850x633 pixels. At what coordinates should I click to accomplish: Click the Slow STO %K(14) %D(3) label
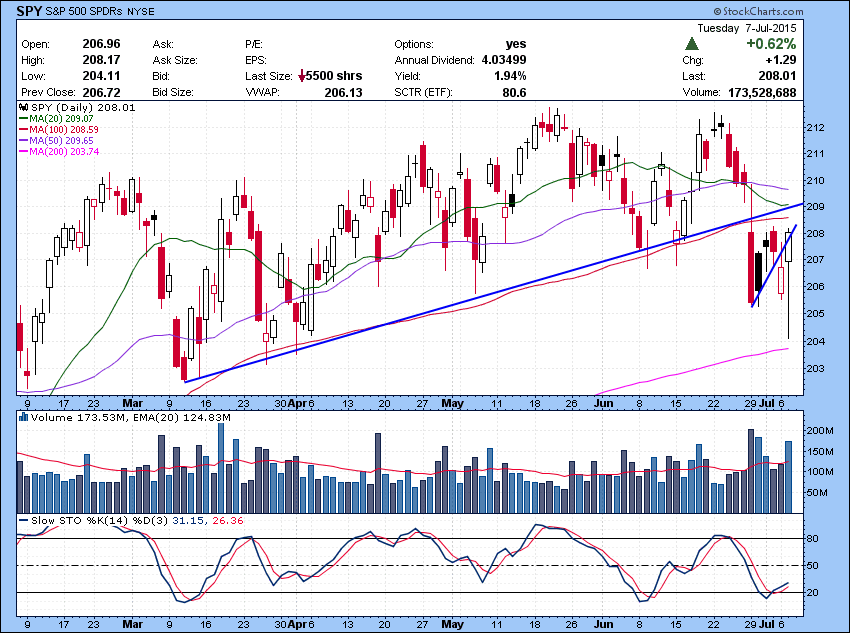click(99, 520)
